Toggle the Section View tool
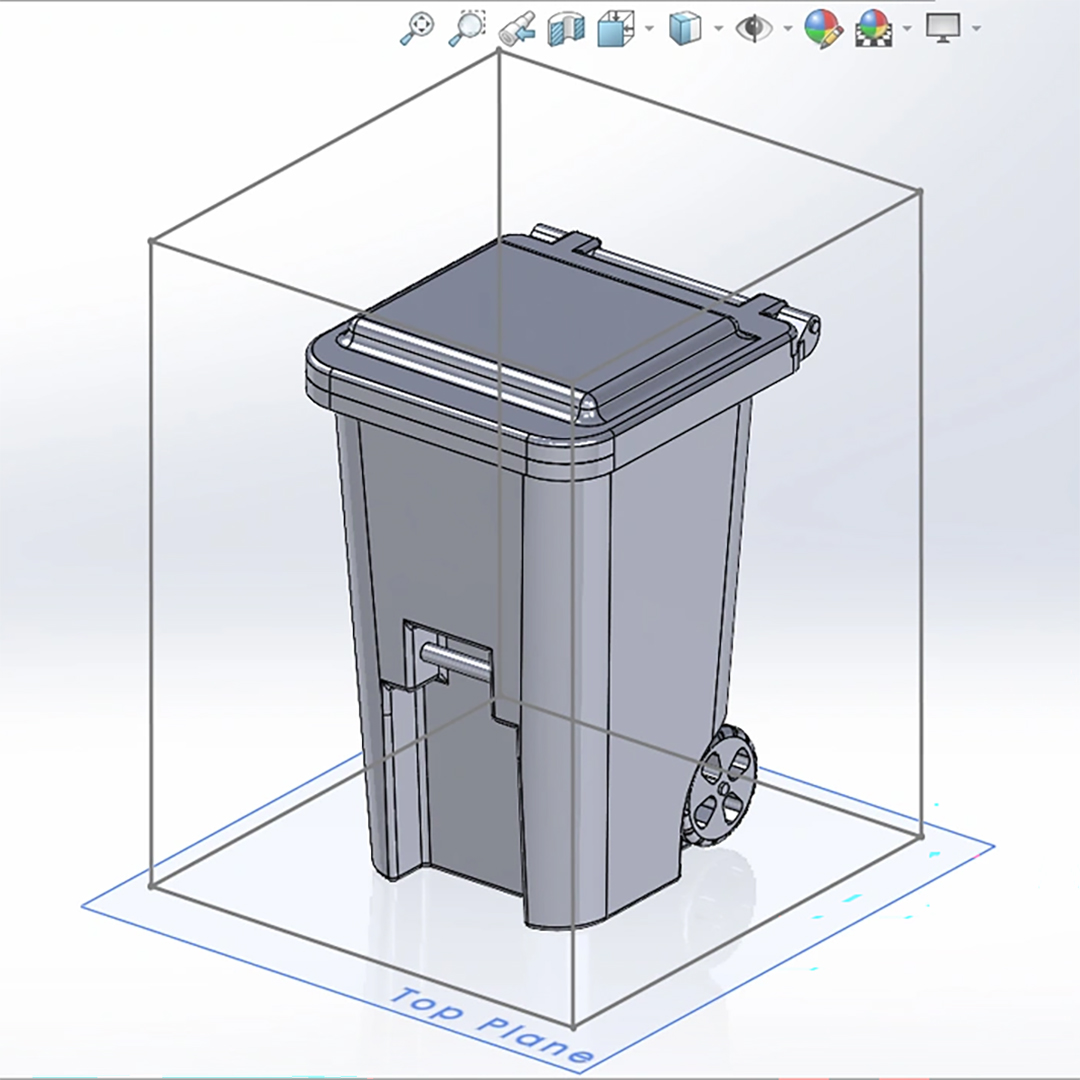1080x1080 pixels. click(565, 29)
